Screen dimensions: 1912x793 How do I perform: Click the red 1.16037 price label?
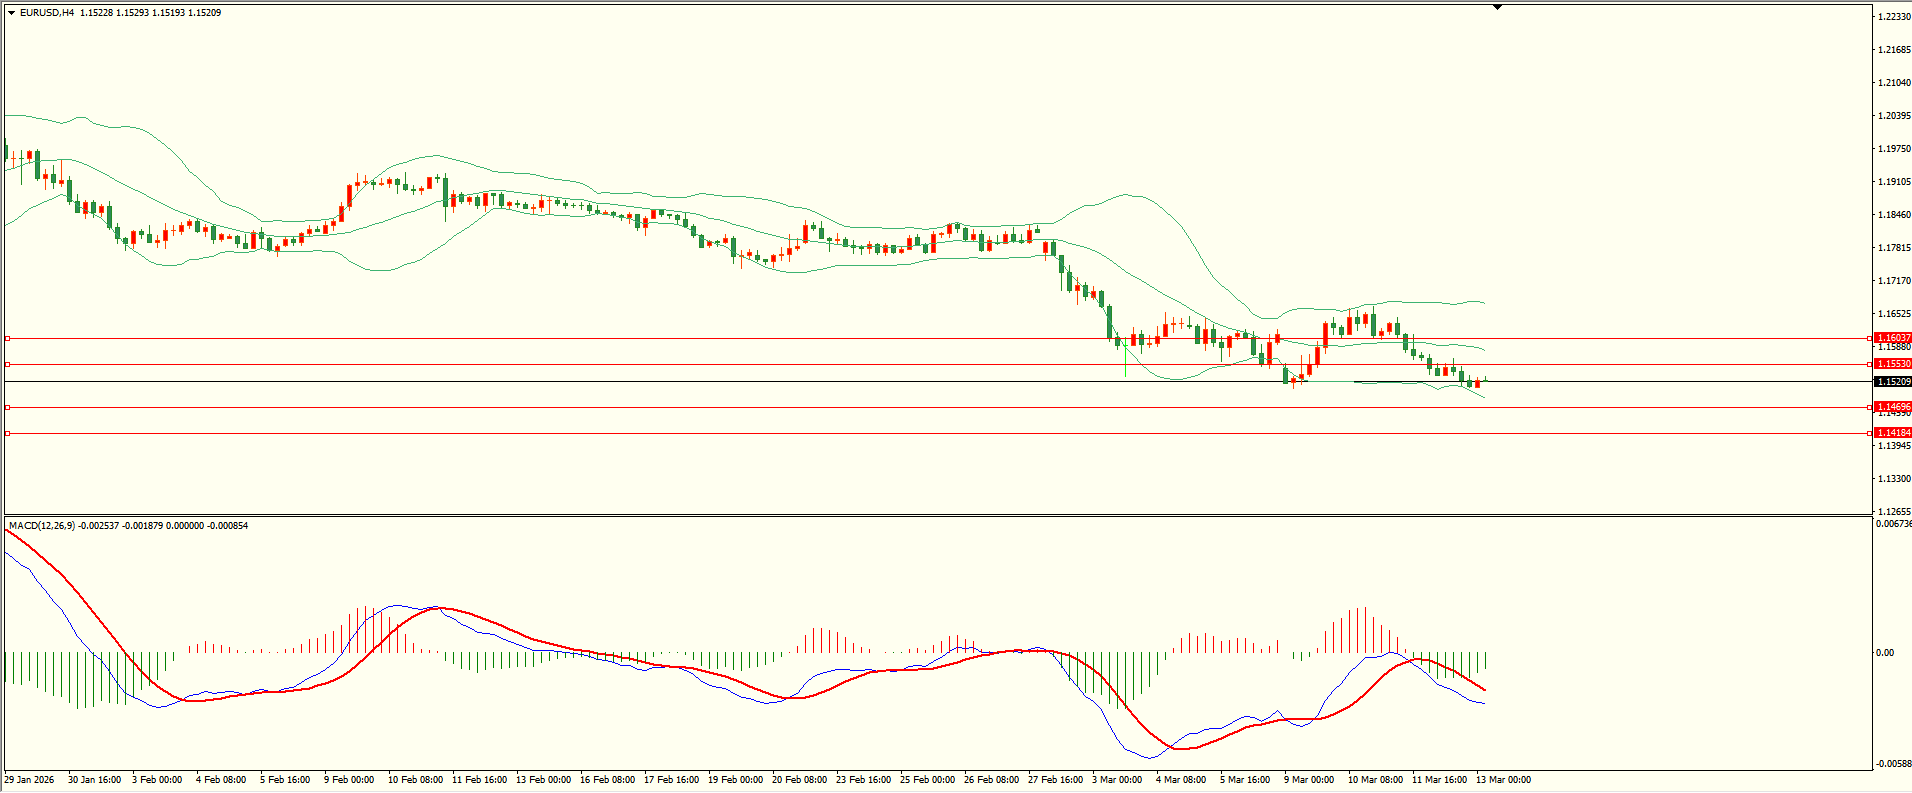pos(1892,338)
